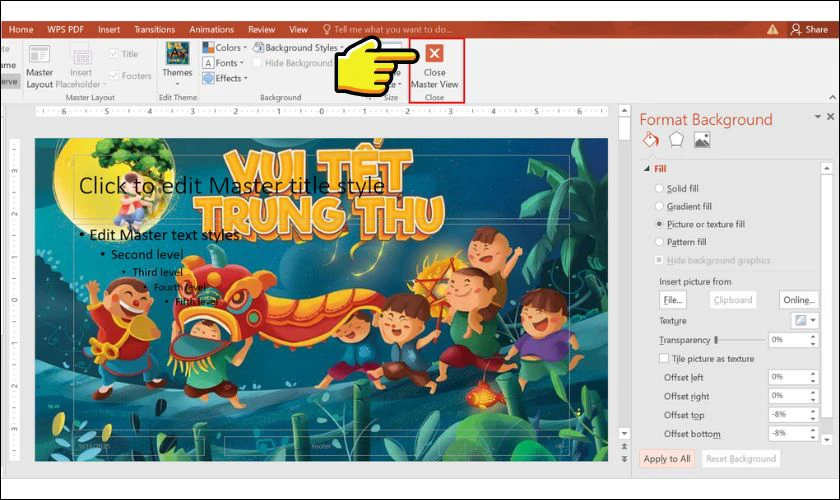
Task: Select the Pattern fill radio button
Action: [x=658, y=242]
